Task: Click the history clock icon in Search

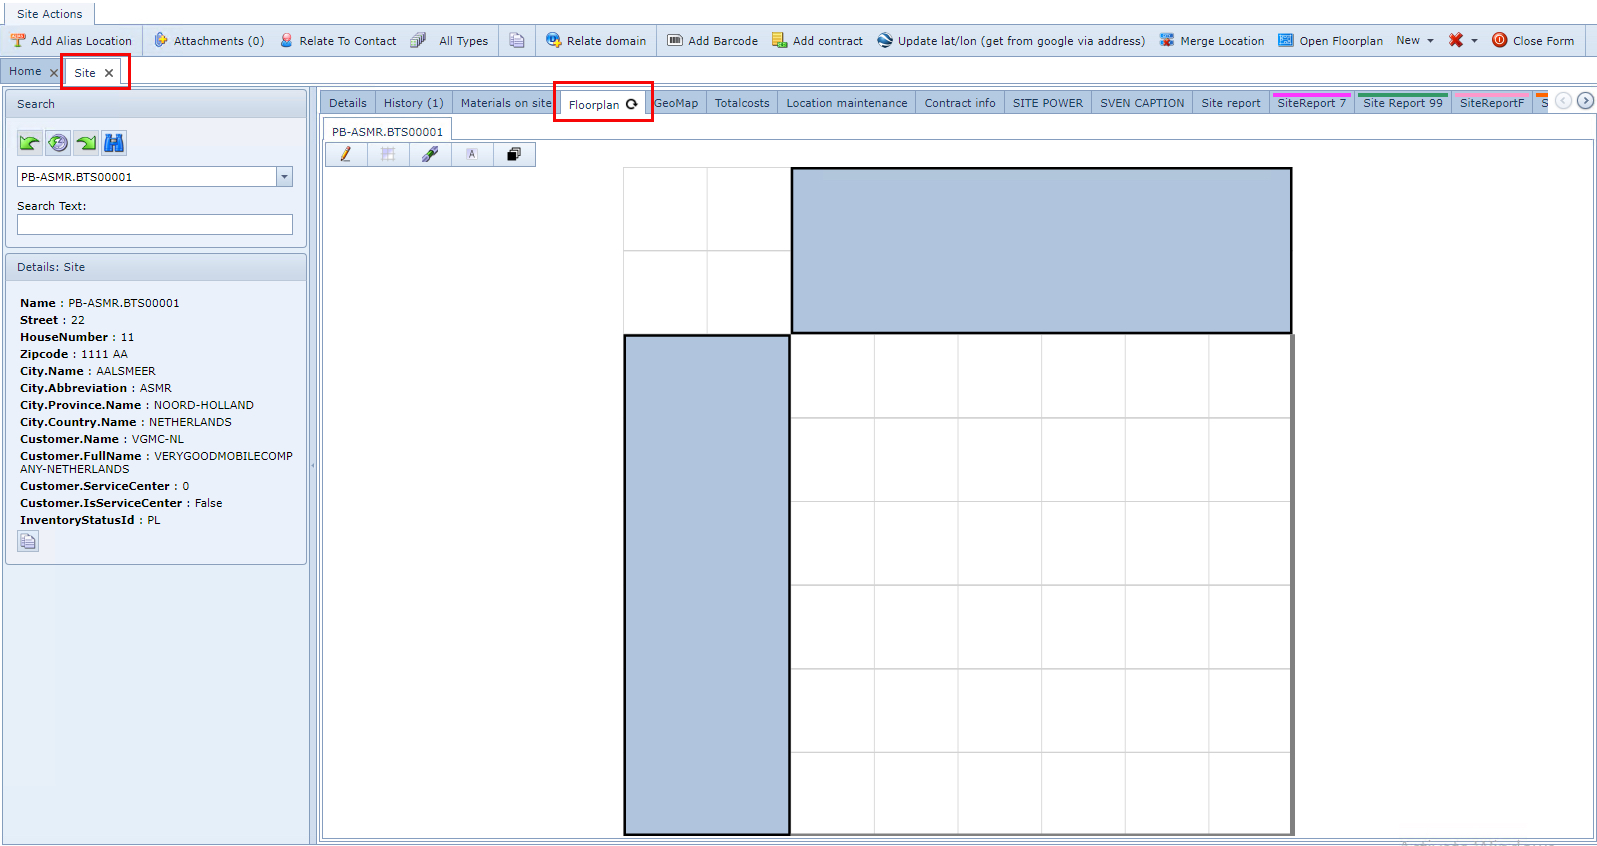Action: click(58, 143)
